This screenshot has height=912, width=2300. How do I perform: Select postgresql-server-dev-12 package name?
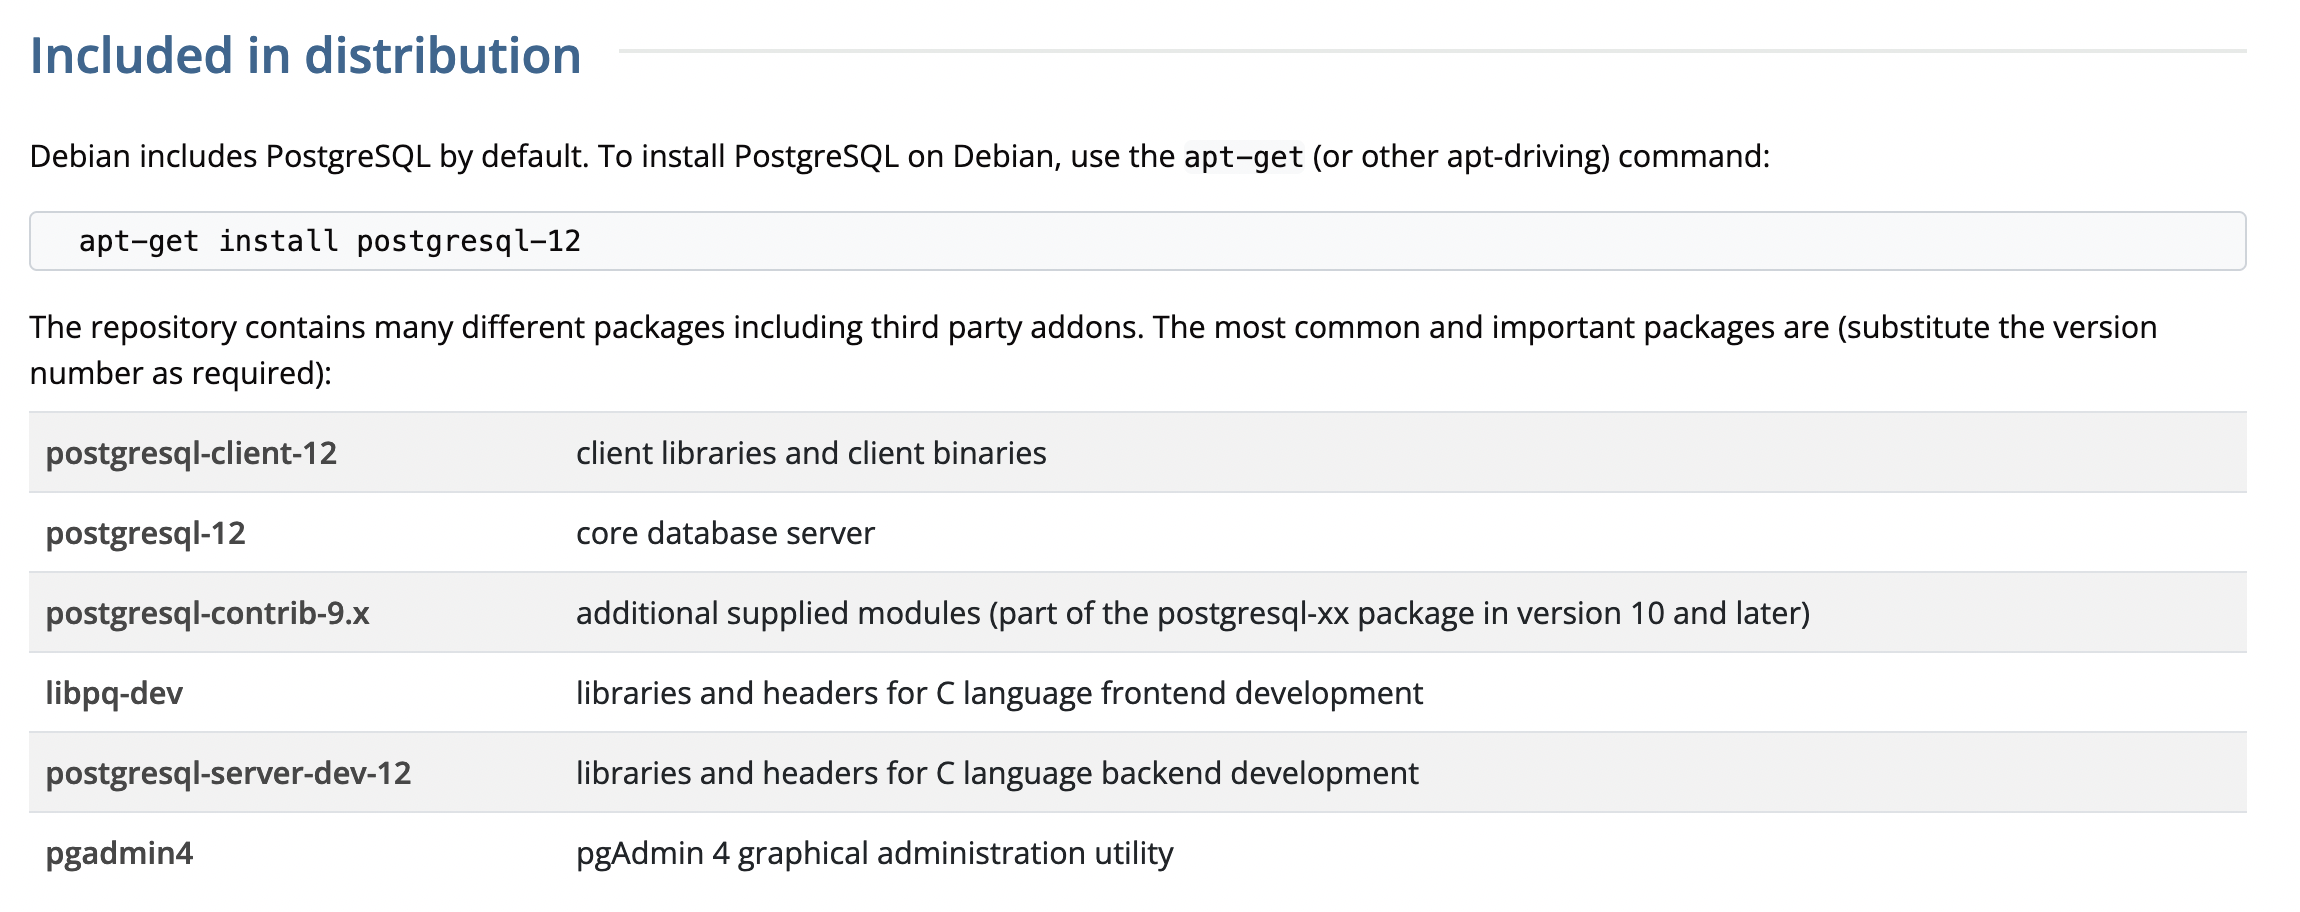228,773
